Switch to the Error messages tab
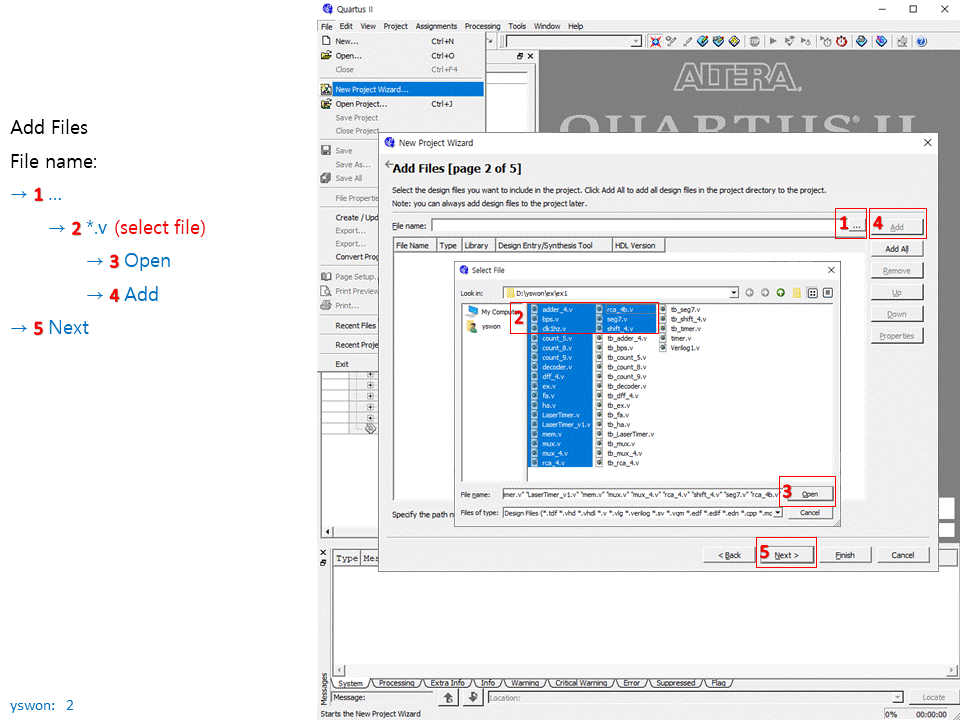Viewport: 960px width, 720px height. click(631, 683)
